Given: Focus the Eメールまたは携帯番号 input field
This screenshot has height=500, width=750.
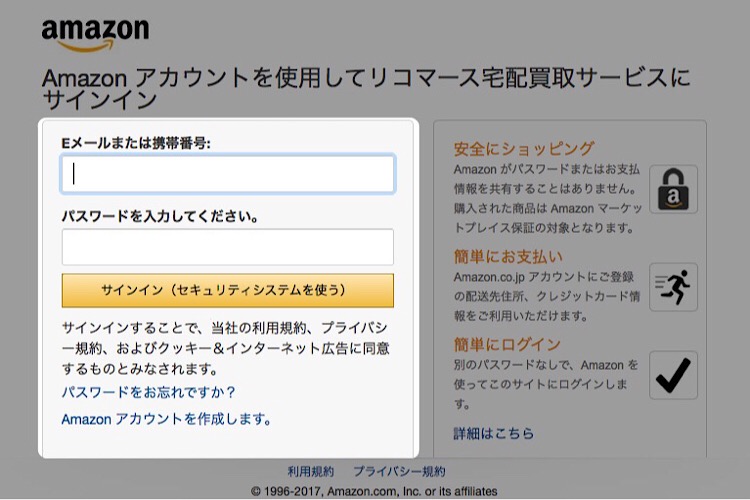Looking at the screenshot, I should [228, 174].
